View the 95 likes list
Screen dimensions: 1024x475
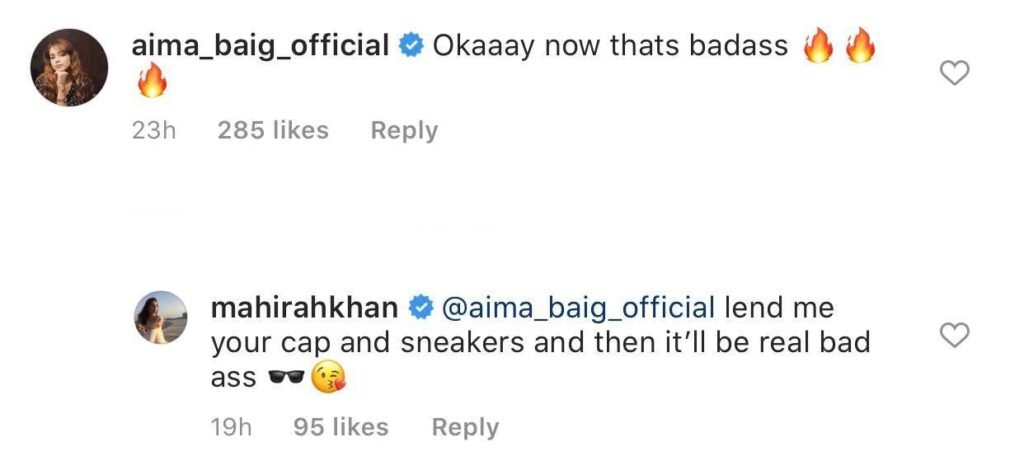[341, 427]
